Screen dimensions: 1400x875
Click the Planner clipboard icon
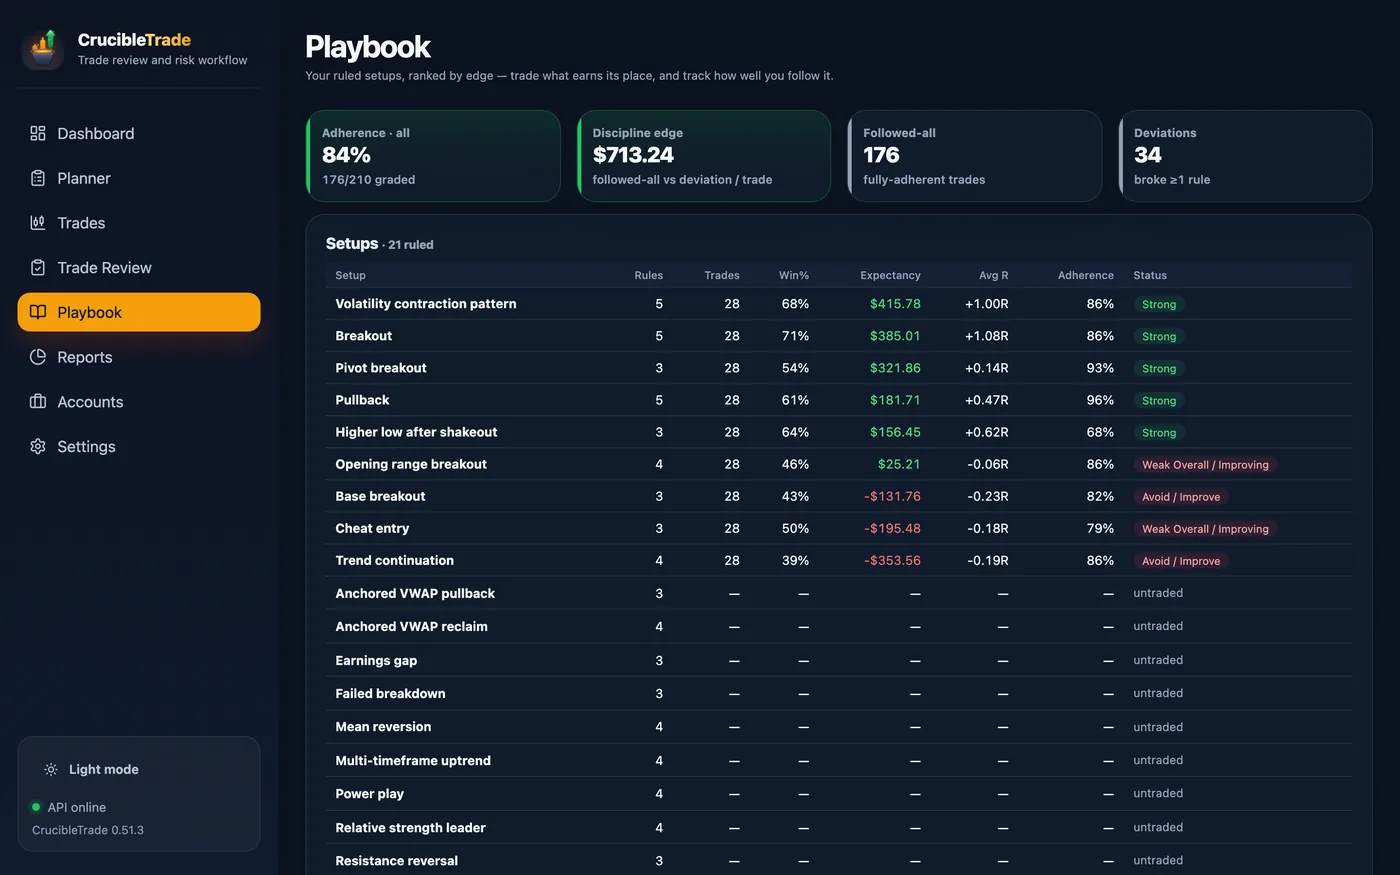38,178
